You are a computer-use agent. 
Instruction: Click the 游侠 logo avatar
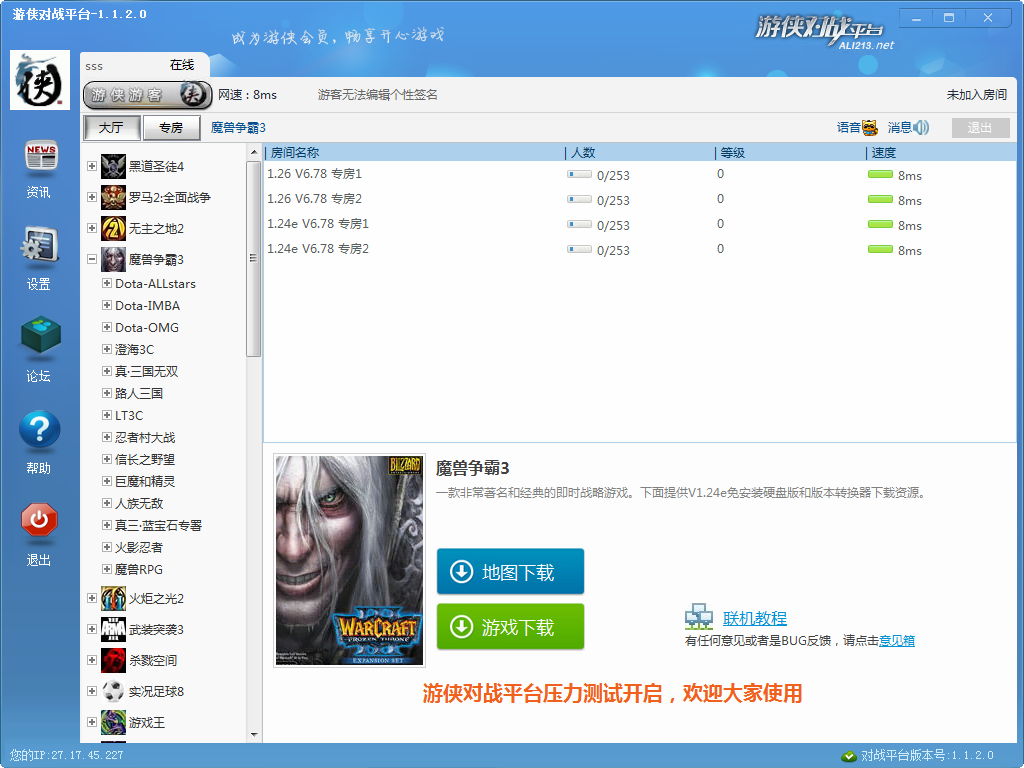(x=40, y=80)
